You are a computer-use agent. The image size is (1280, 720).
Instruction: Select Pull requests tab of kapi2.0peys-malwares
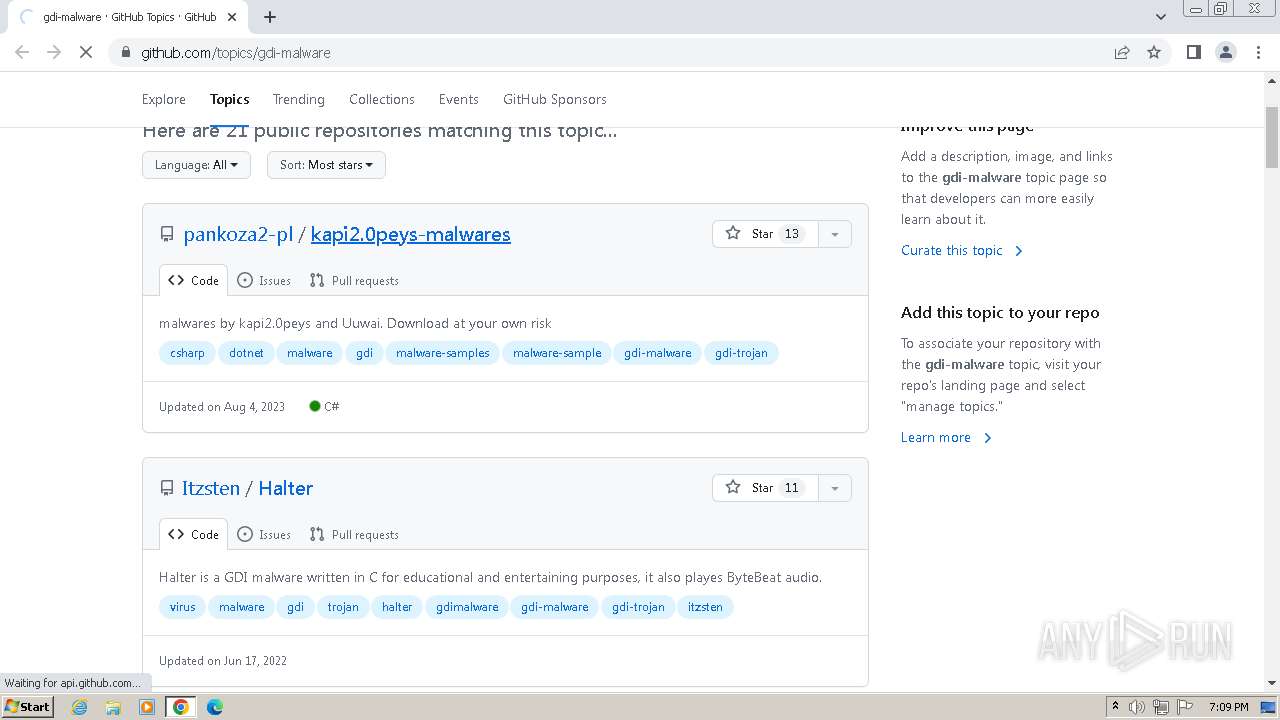[x=354, y=281]
